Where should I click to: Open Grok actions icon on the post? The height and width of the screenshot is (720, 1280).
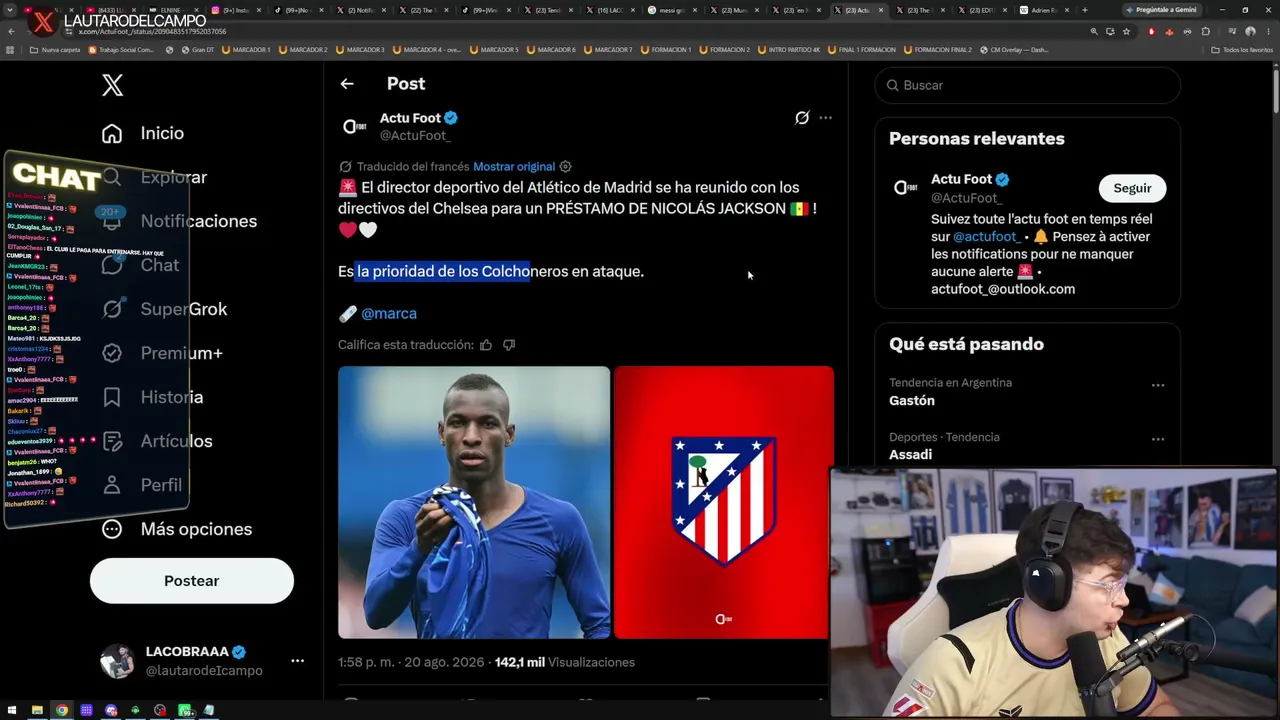(802, 118)
